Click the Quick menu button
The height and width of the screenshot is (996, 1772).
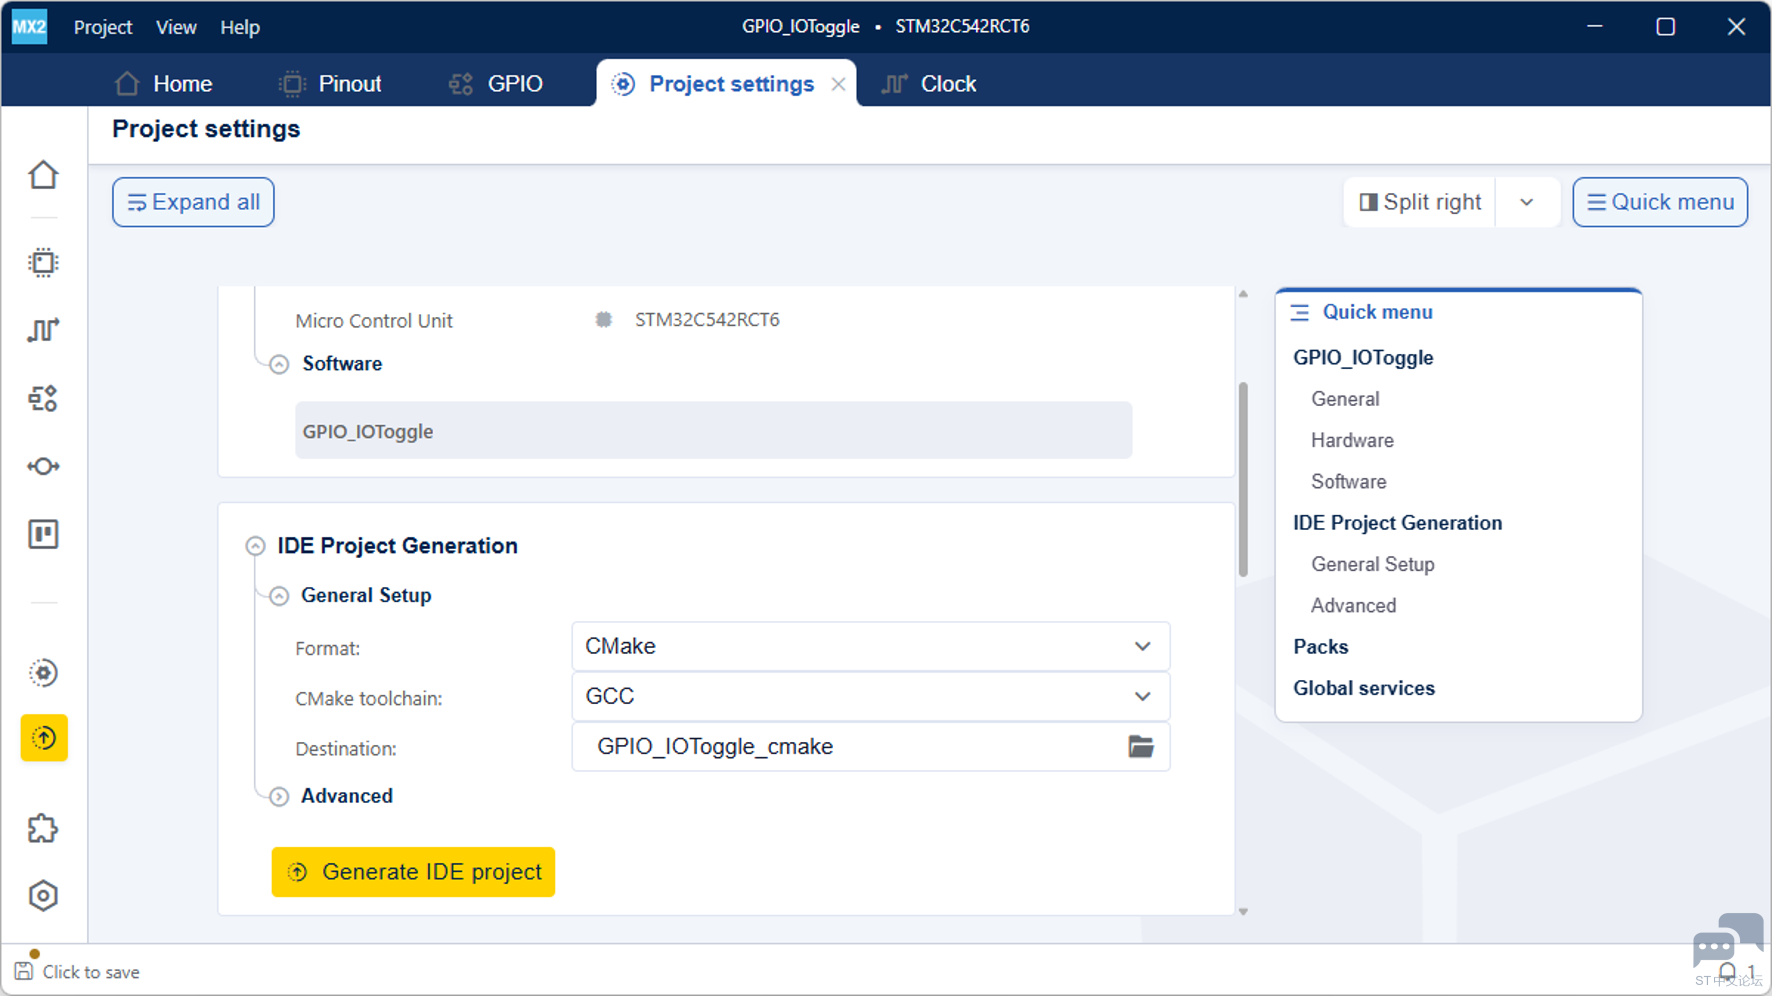[x=1660, y=202]
